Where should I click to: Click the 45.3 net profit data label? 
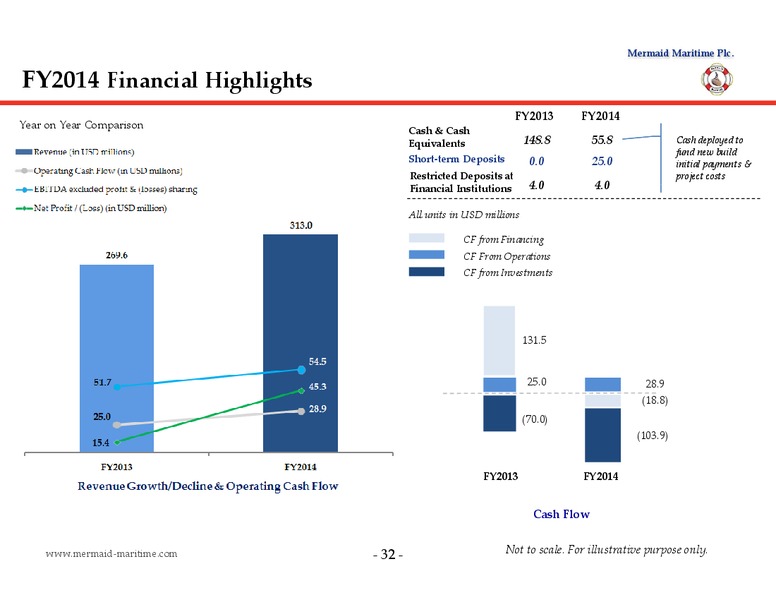point(317,386)
